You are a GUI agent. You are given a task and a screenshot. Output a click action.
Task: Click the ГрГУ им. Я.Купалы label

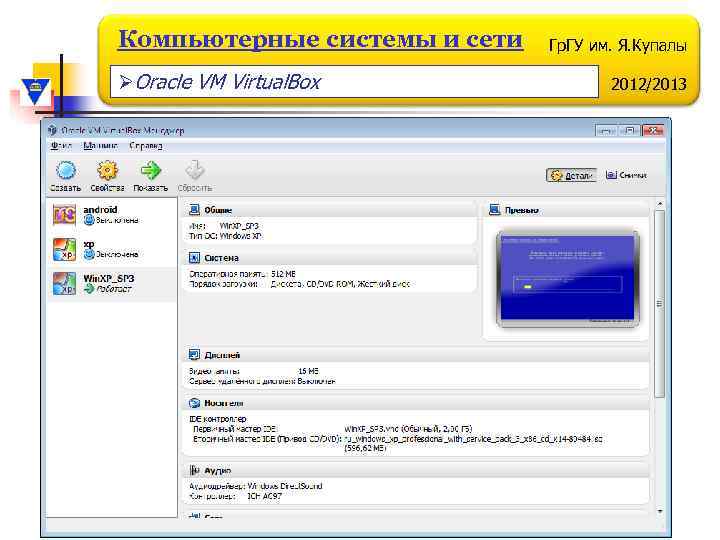tap(618, 45)
